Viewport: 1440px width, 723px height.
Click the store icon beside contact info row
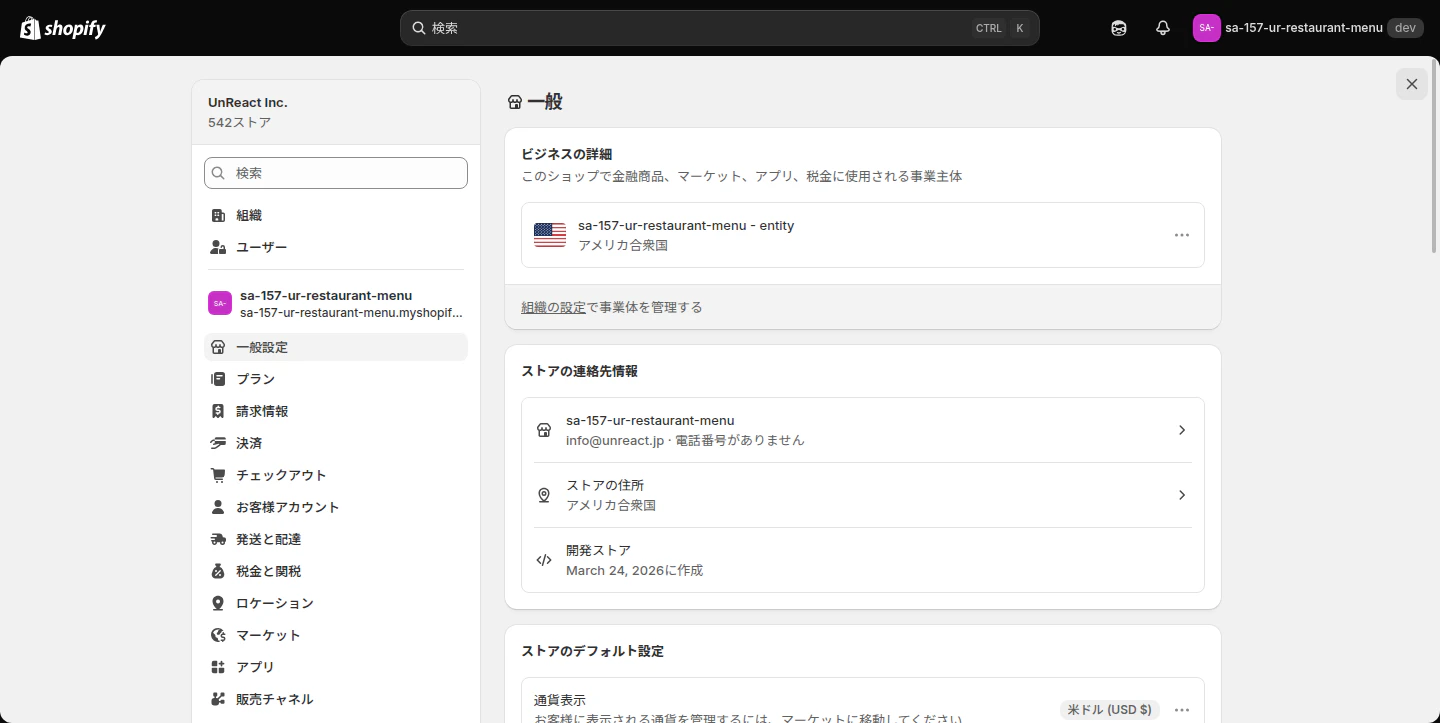(x=544, y=430)
